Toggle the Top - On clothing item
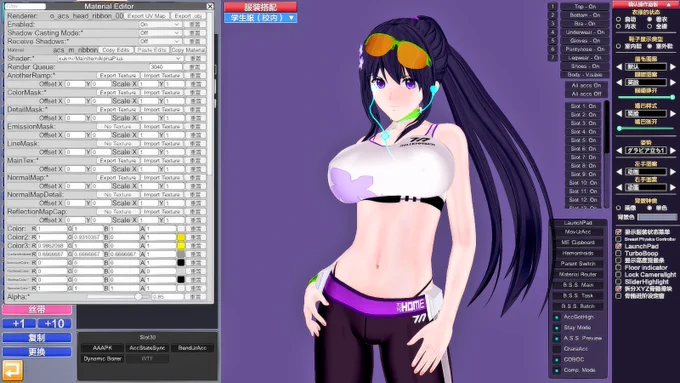 click(585, 7)
